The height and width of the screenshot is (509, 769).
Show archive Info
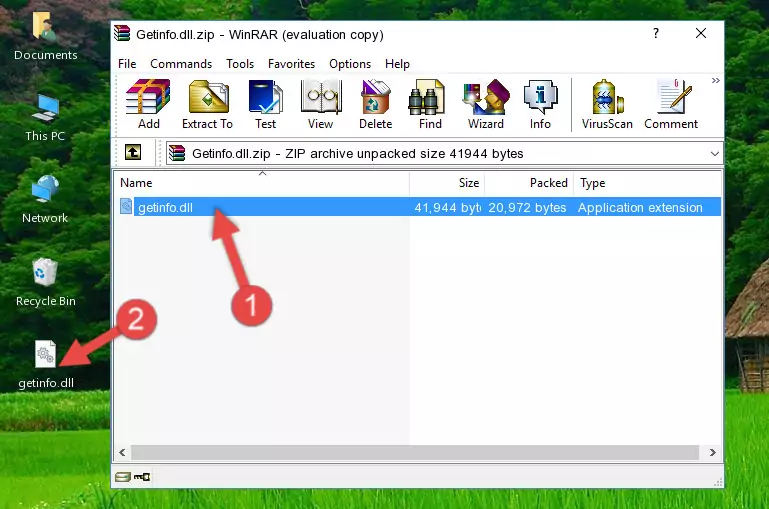tap(540, 104)
